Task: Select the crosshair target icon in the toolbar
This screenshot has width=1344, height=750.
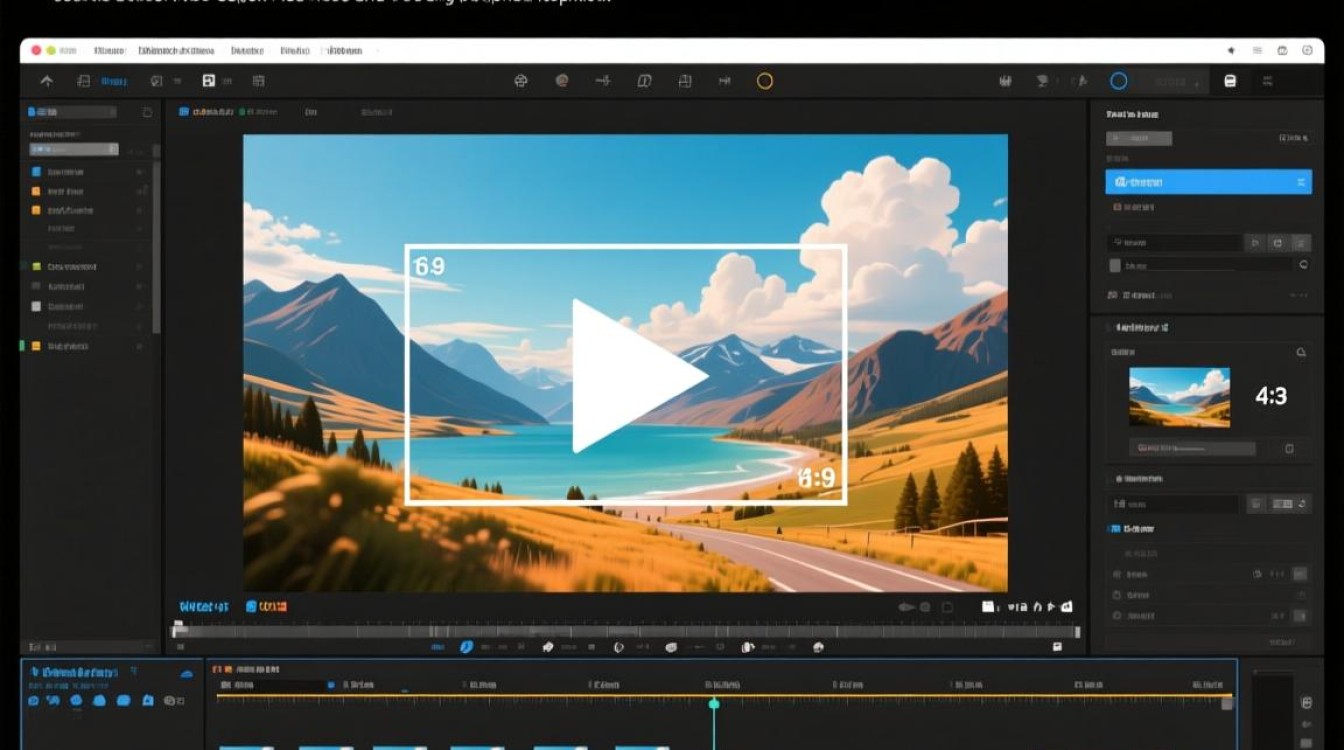Action: 521,81
